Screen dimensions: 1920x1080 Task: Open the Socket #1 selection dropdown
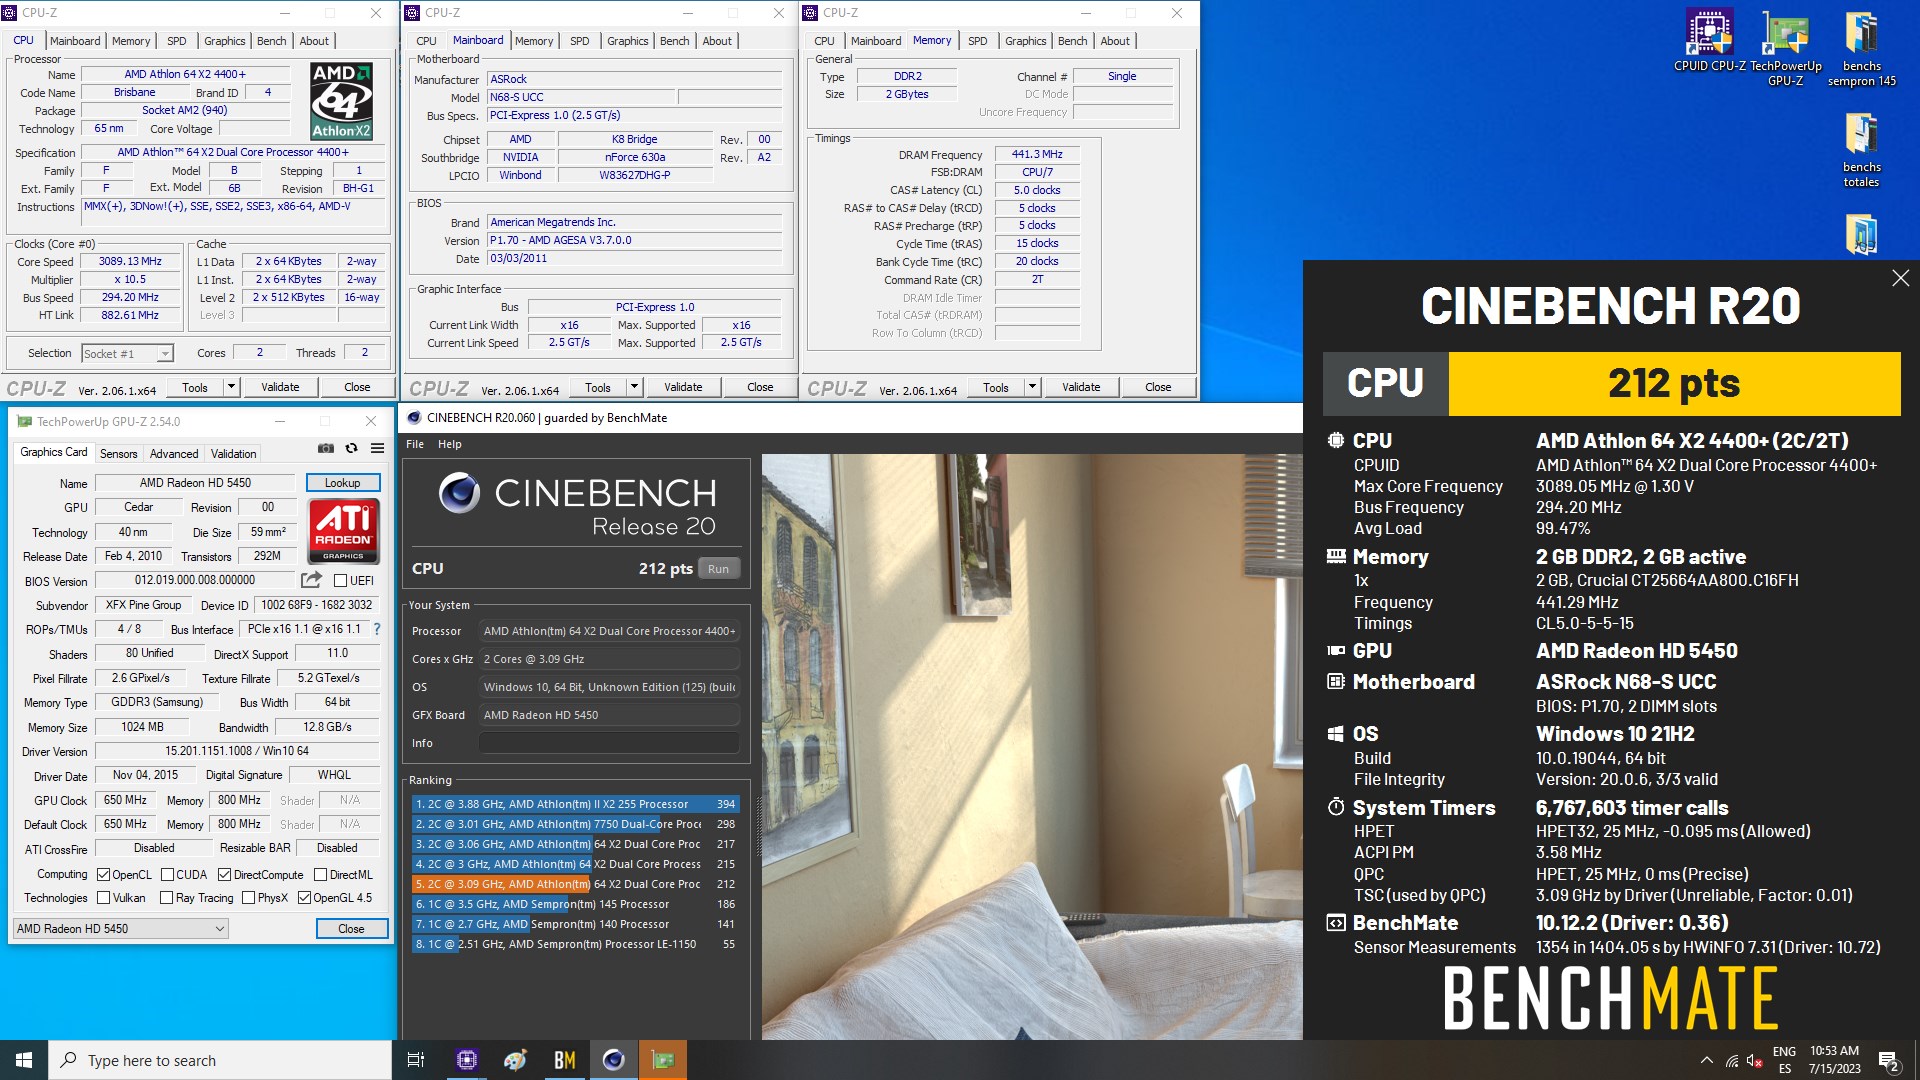coord(127,353)
